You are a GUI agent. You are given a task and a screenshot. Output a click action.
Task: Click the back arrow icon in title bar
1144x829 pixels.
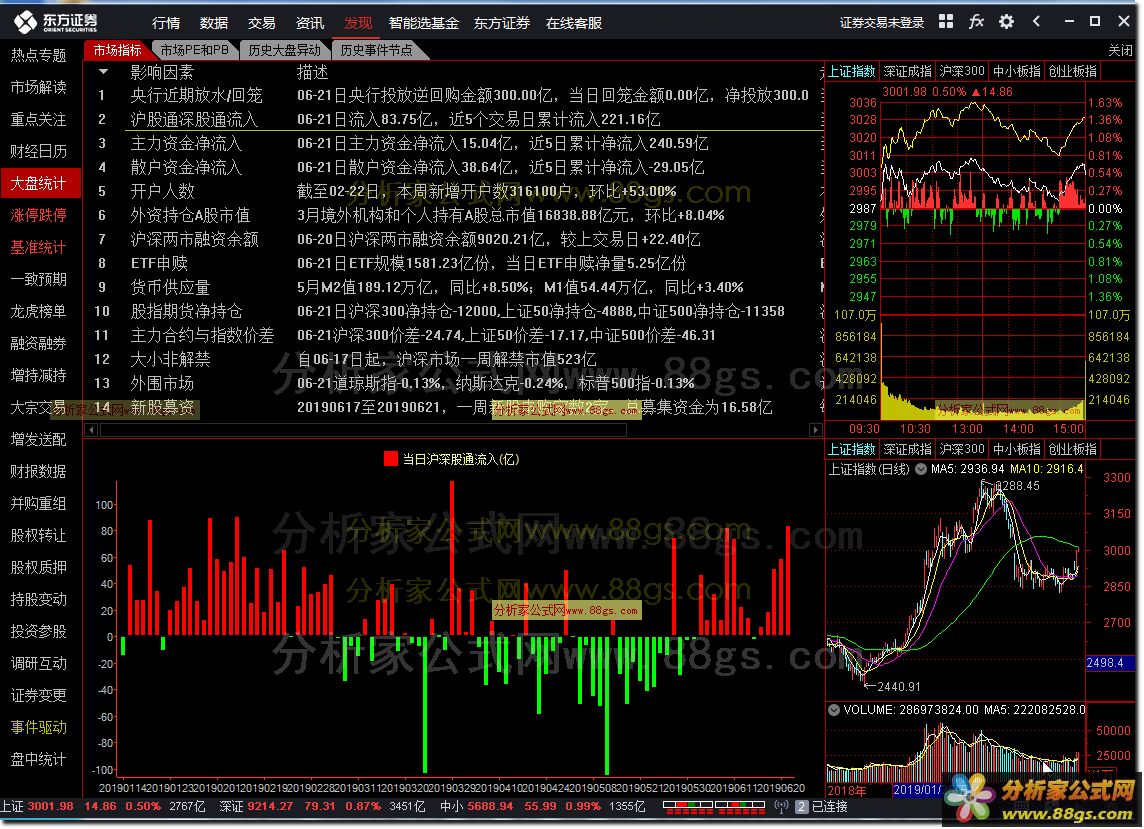click(1036, 22)
